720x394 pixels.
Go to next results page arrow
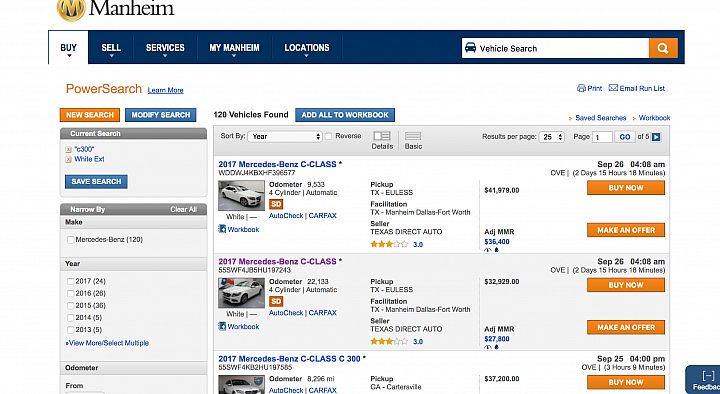[x=656, y=137]
